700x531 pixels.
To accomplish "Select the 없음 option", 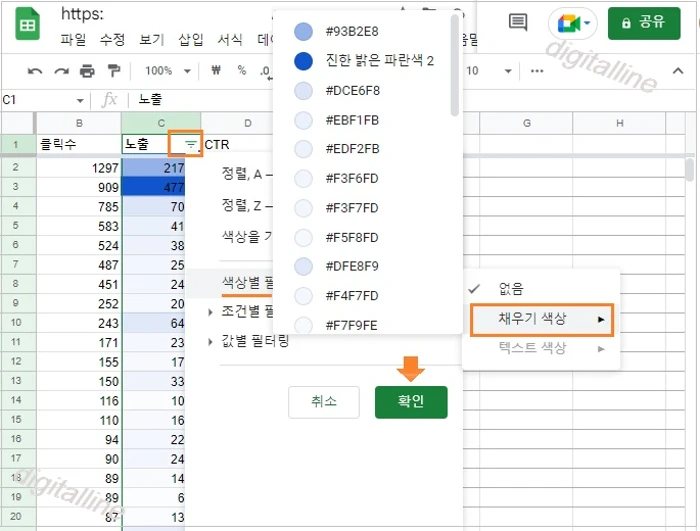I will click(x=542, y=289).
